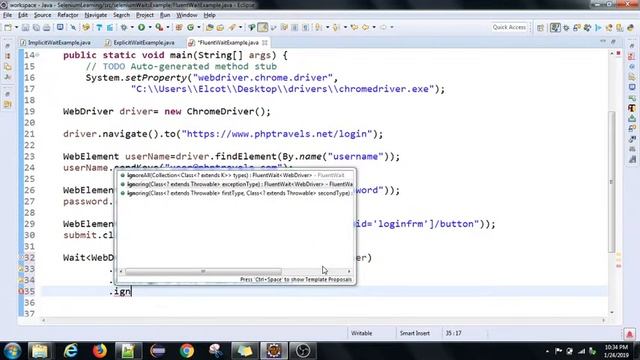The image size is (640, 360).
Task: Open Firefox from the taskbar
Action: [99, 351]
